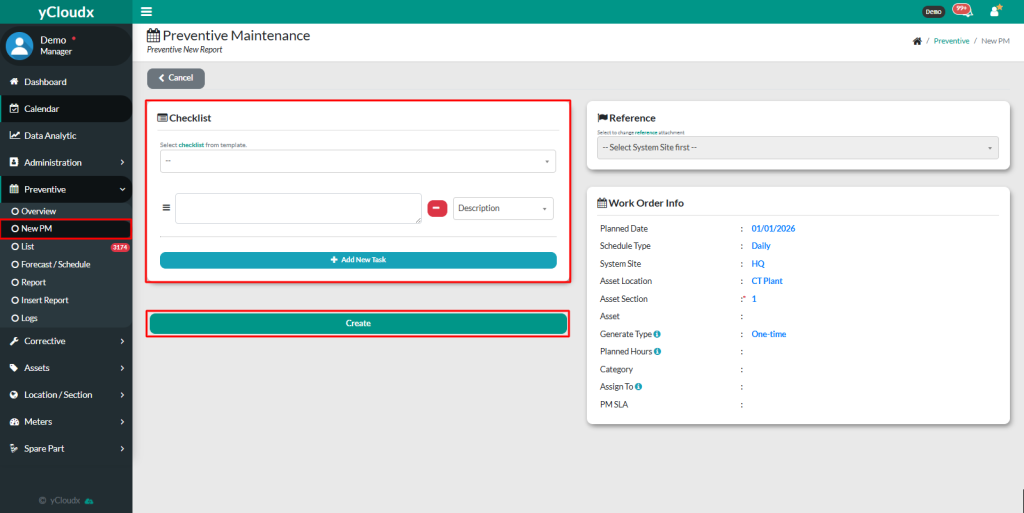
Task: Click the Add New Task button
Action: coord(358,260)
